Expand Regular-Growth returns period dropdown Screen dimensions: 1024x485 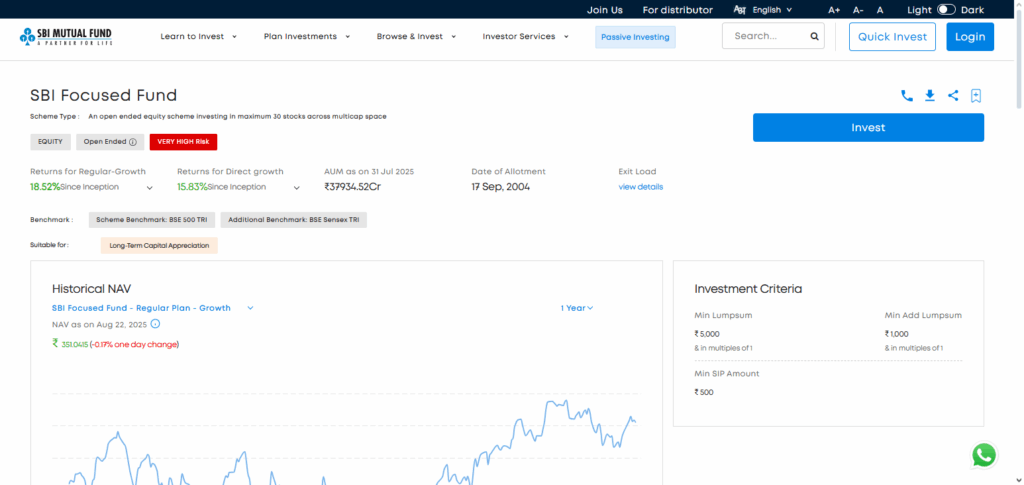tap(150, 188)
